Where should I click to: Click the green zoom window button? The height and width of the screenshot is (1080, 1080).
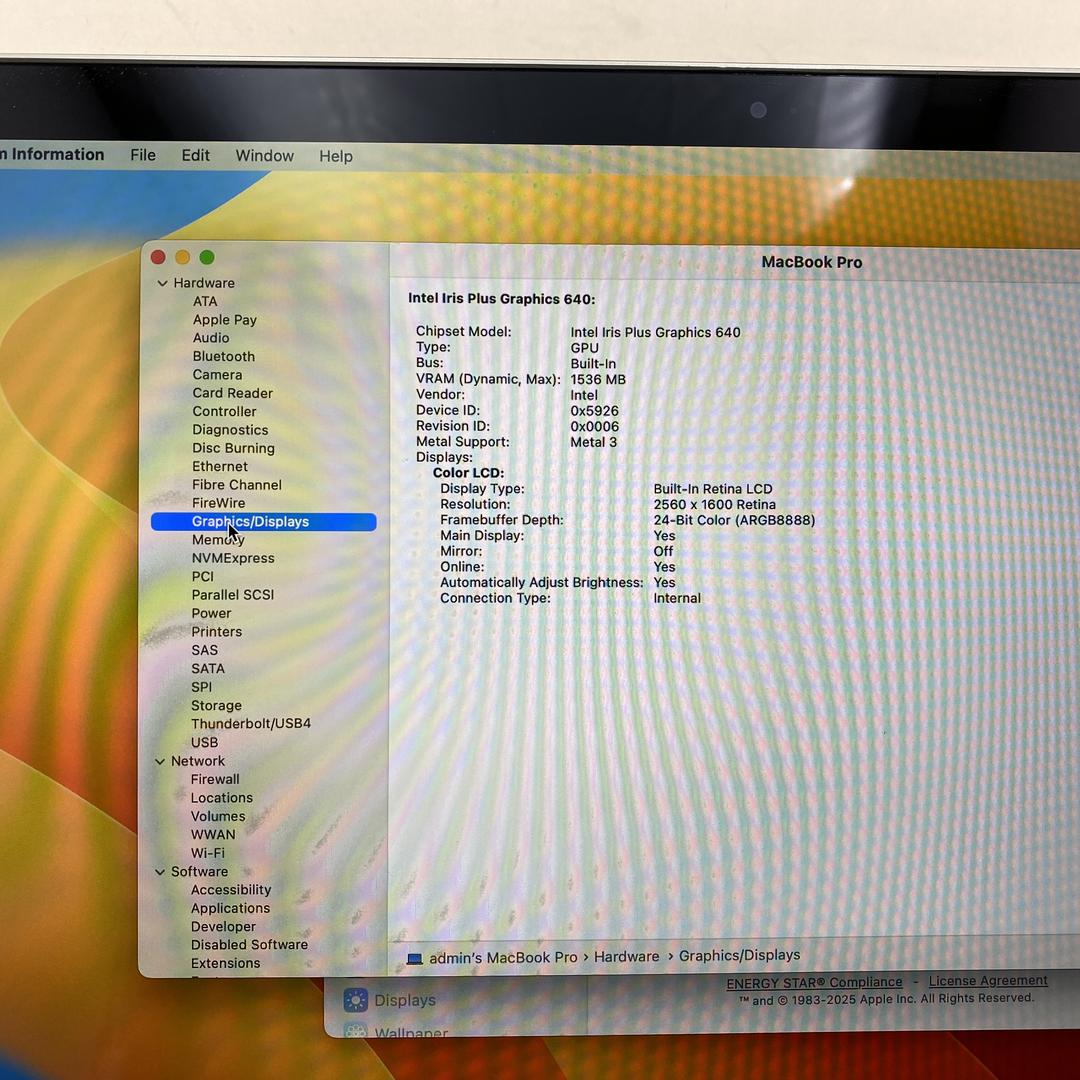[207, 257]
